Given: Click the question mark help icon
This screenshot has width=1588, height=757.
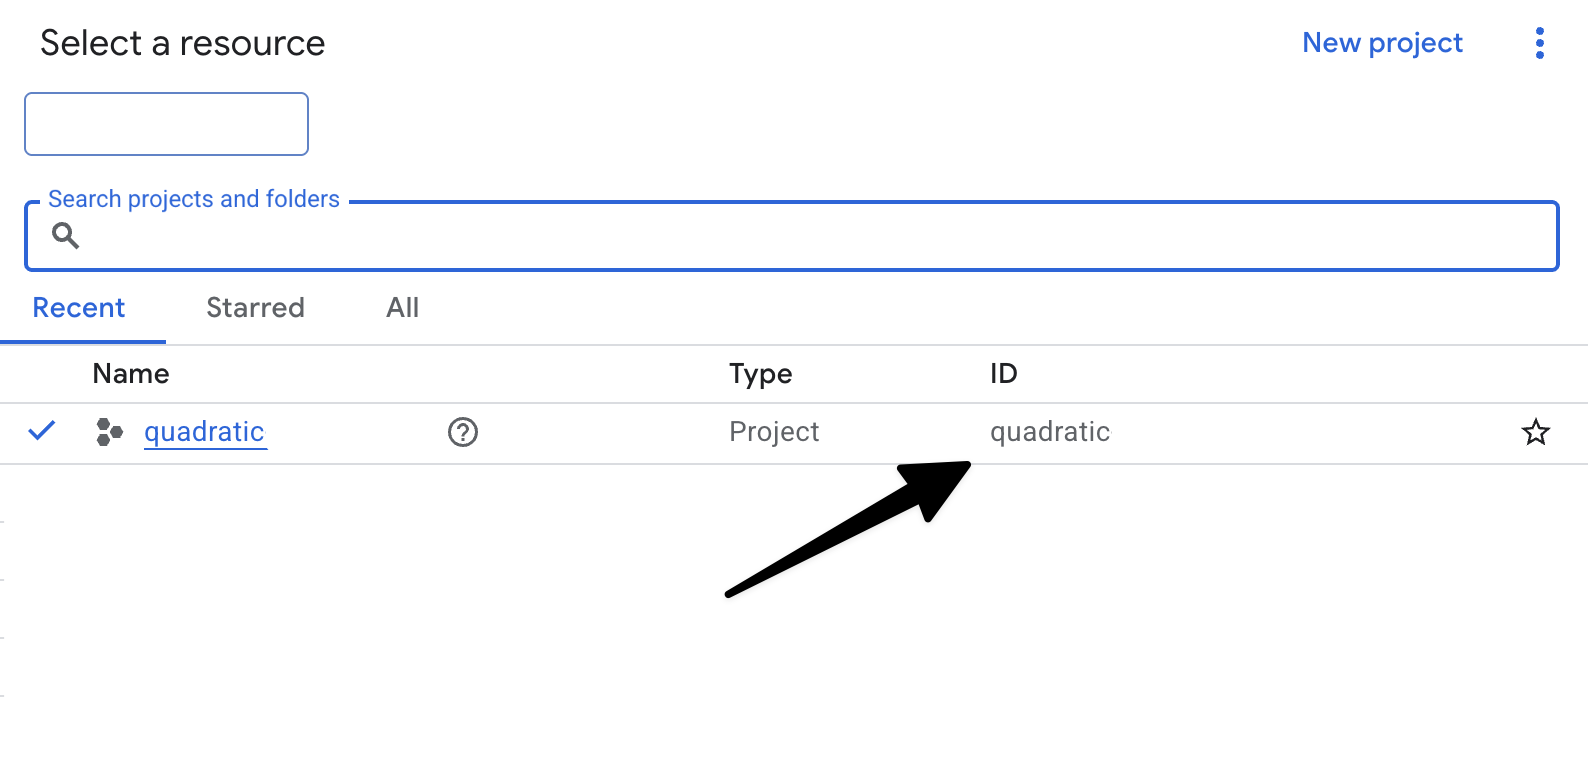Looking at the screenshot, I should (x=463, y=432).
